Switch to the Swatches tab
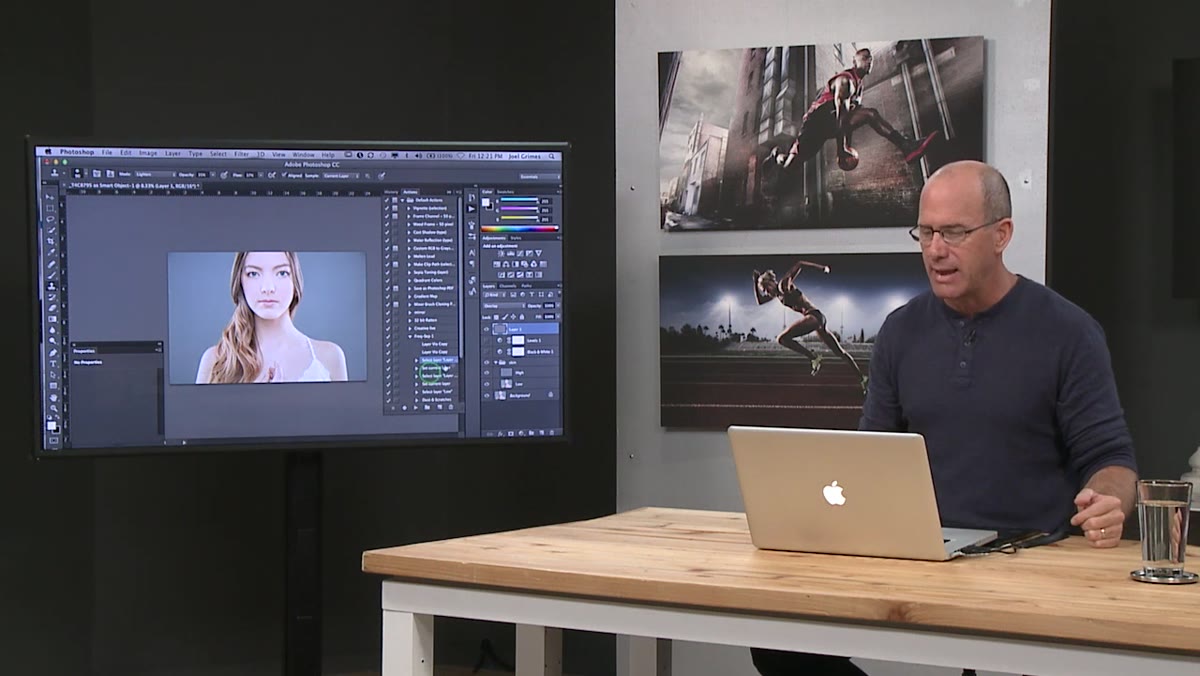 tap(505, 192)
